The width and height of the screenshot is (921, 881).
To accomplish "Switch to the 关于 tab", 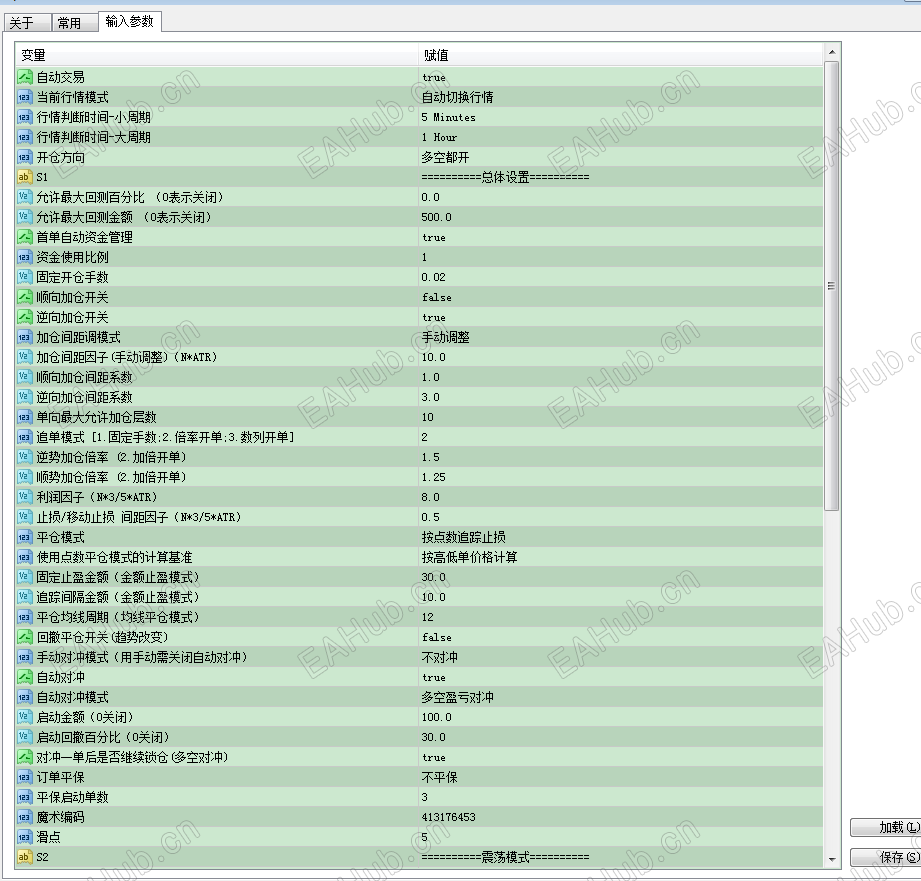I will point(27,23).
